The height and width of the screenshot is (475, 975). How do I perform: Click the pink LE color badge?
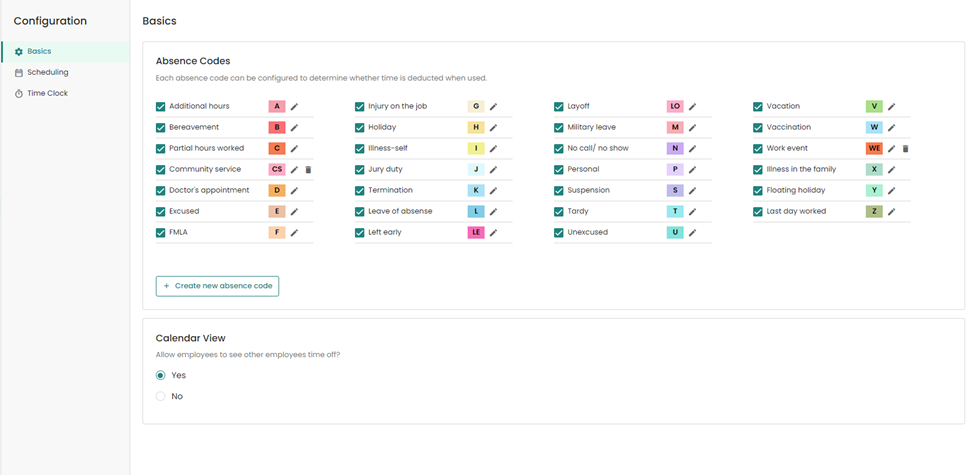(x=476, y=233)
